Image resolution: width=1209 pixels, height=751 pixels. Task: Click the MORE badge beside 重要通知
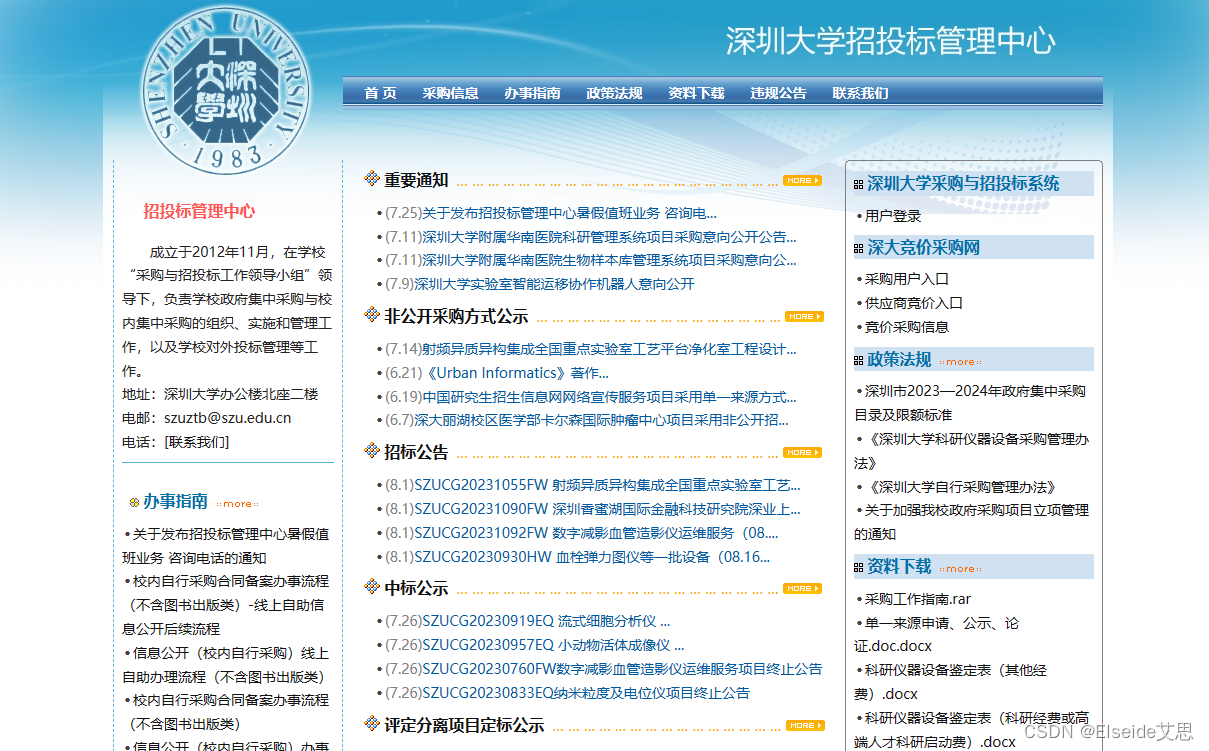802,181
